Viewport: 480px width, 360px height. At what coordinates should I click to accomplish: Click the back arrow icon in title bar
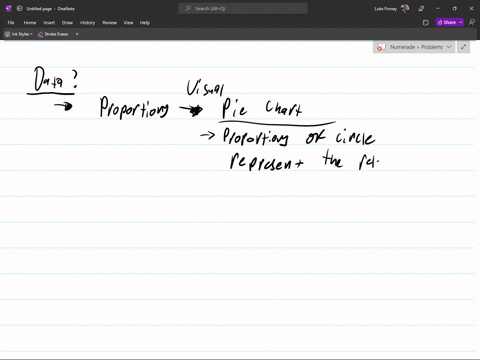[x=19, y=9]
